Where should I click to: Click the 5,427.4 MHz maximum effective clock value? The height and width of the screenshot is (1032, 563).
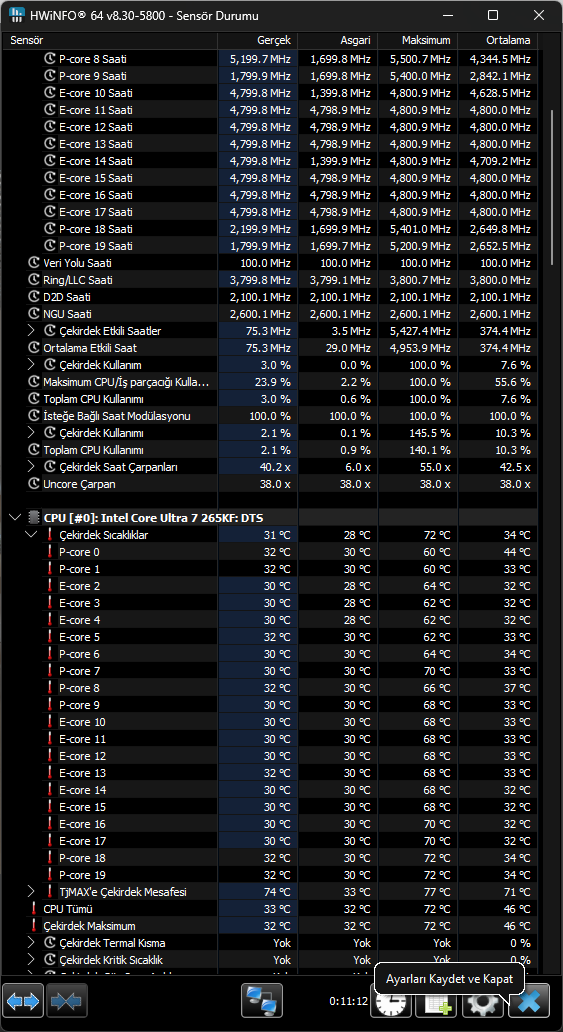coord(420,330)
